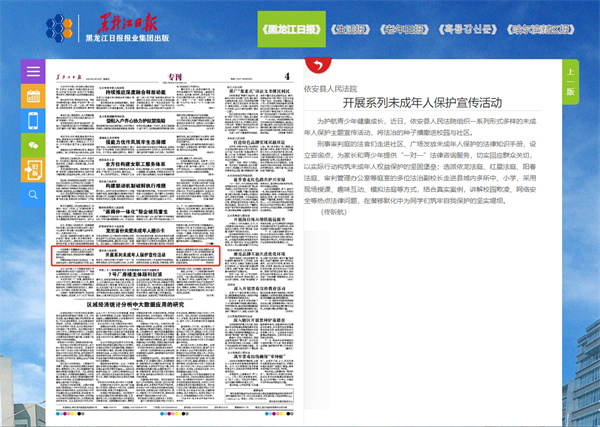Open the article headline 持续推进深度融合科技动能
Image resolution: width=600 pixels, height=427 pixels.
pyautogui.click(x=135, y=92)
